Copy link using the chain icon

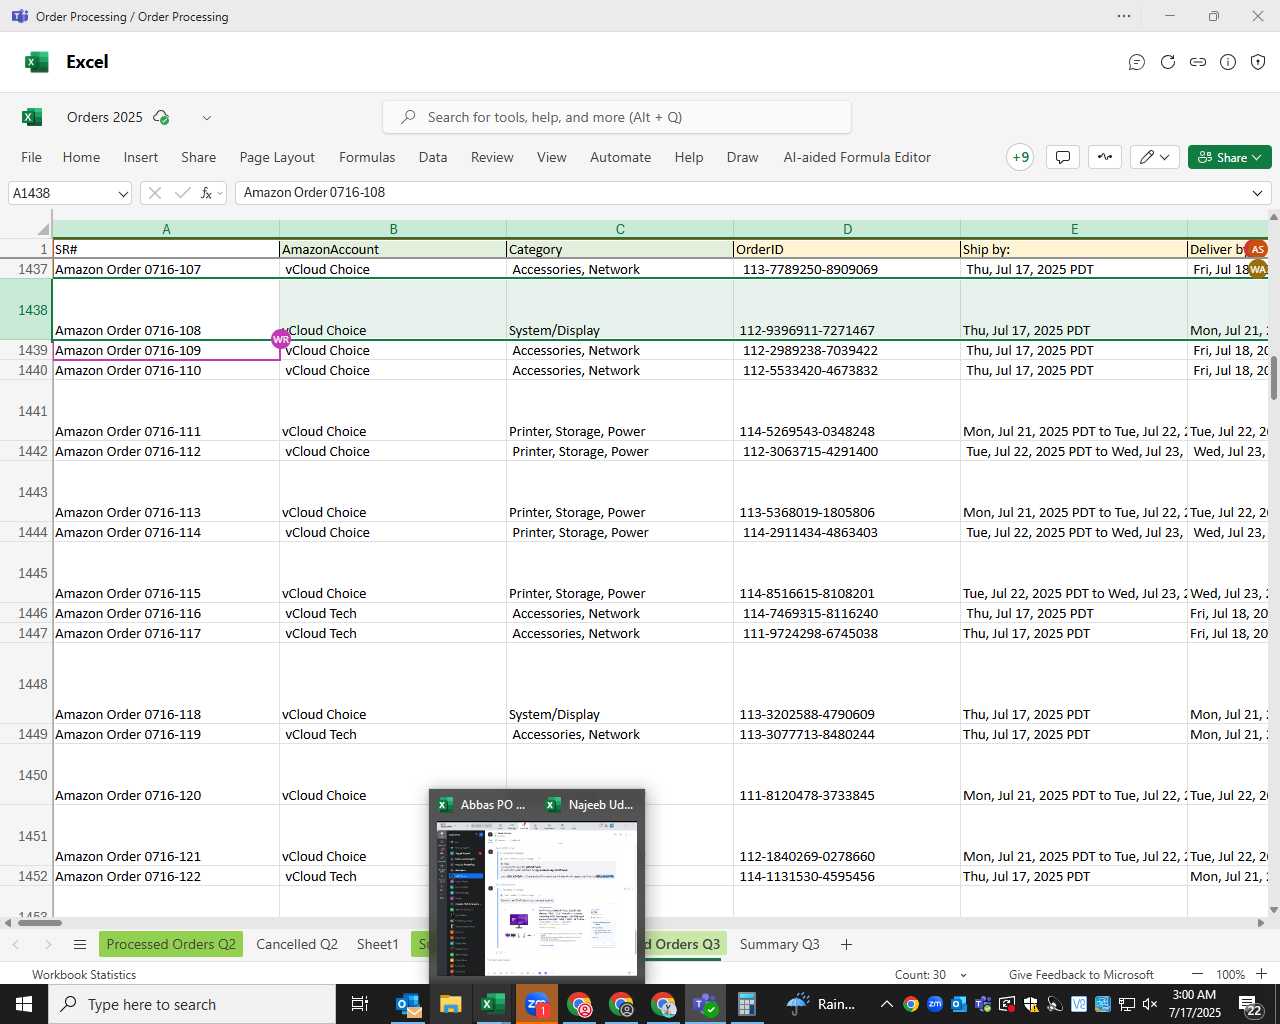pyautogui.click(x=1198, y=62)
